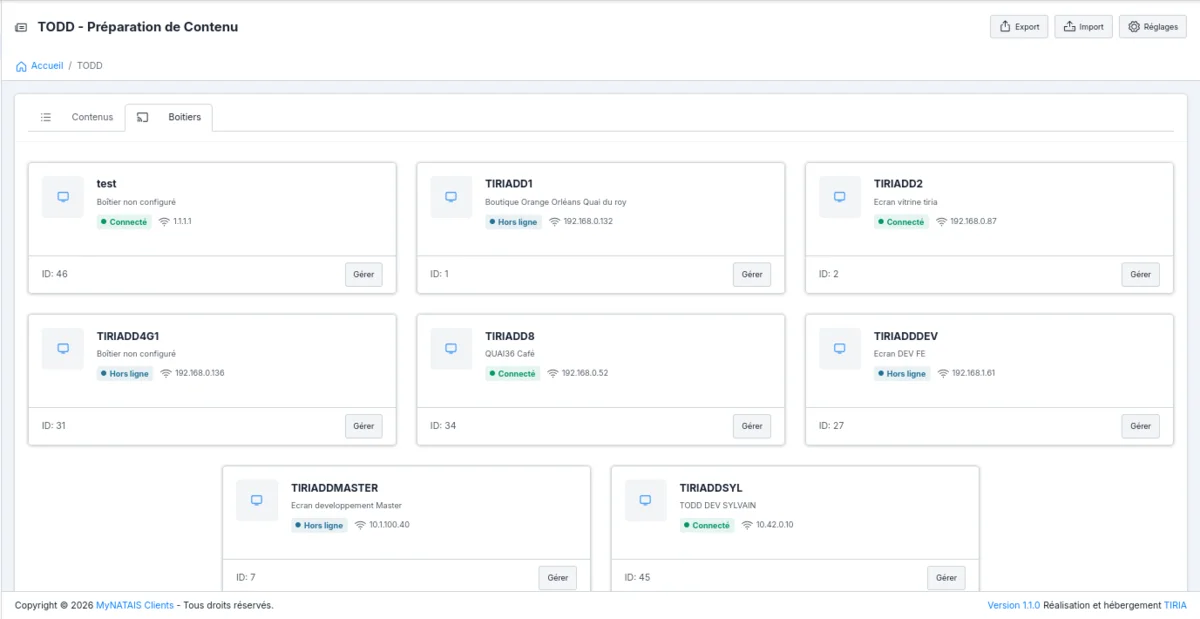Click the page header icon beside TODD title

coord(21,27)
